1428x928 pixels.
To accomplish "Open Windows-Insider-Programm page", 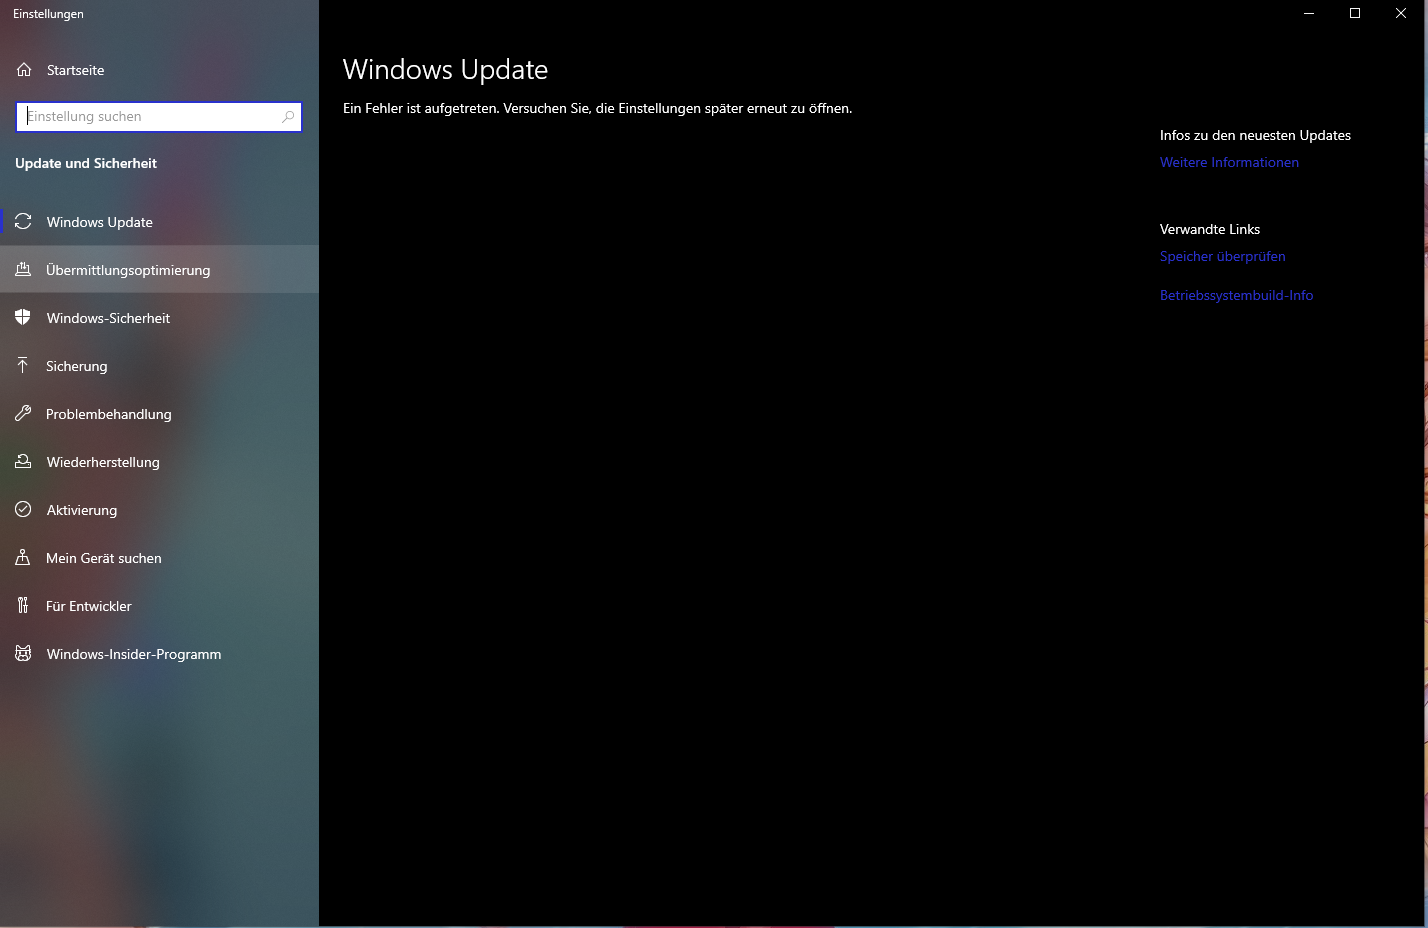I will tap(159, 654).
